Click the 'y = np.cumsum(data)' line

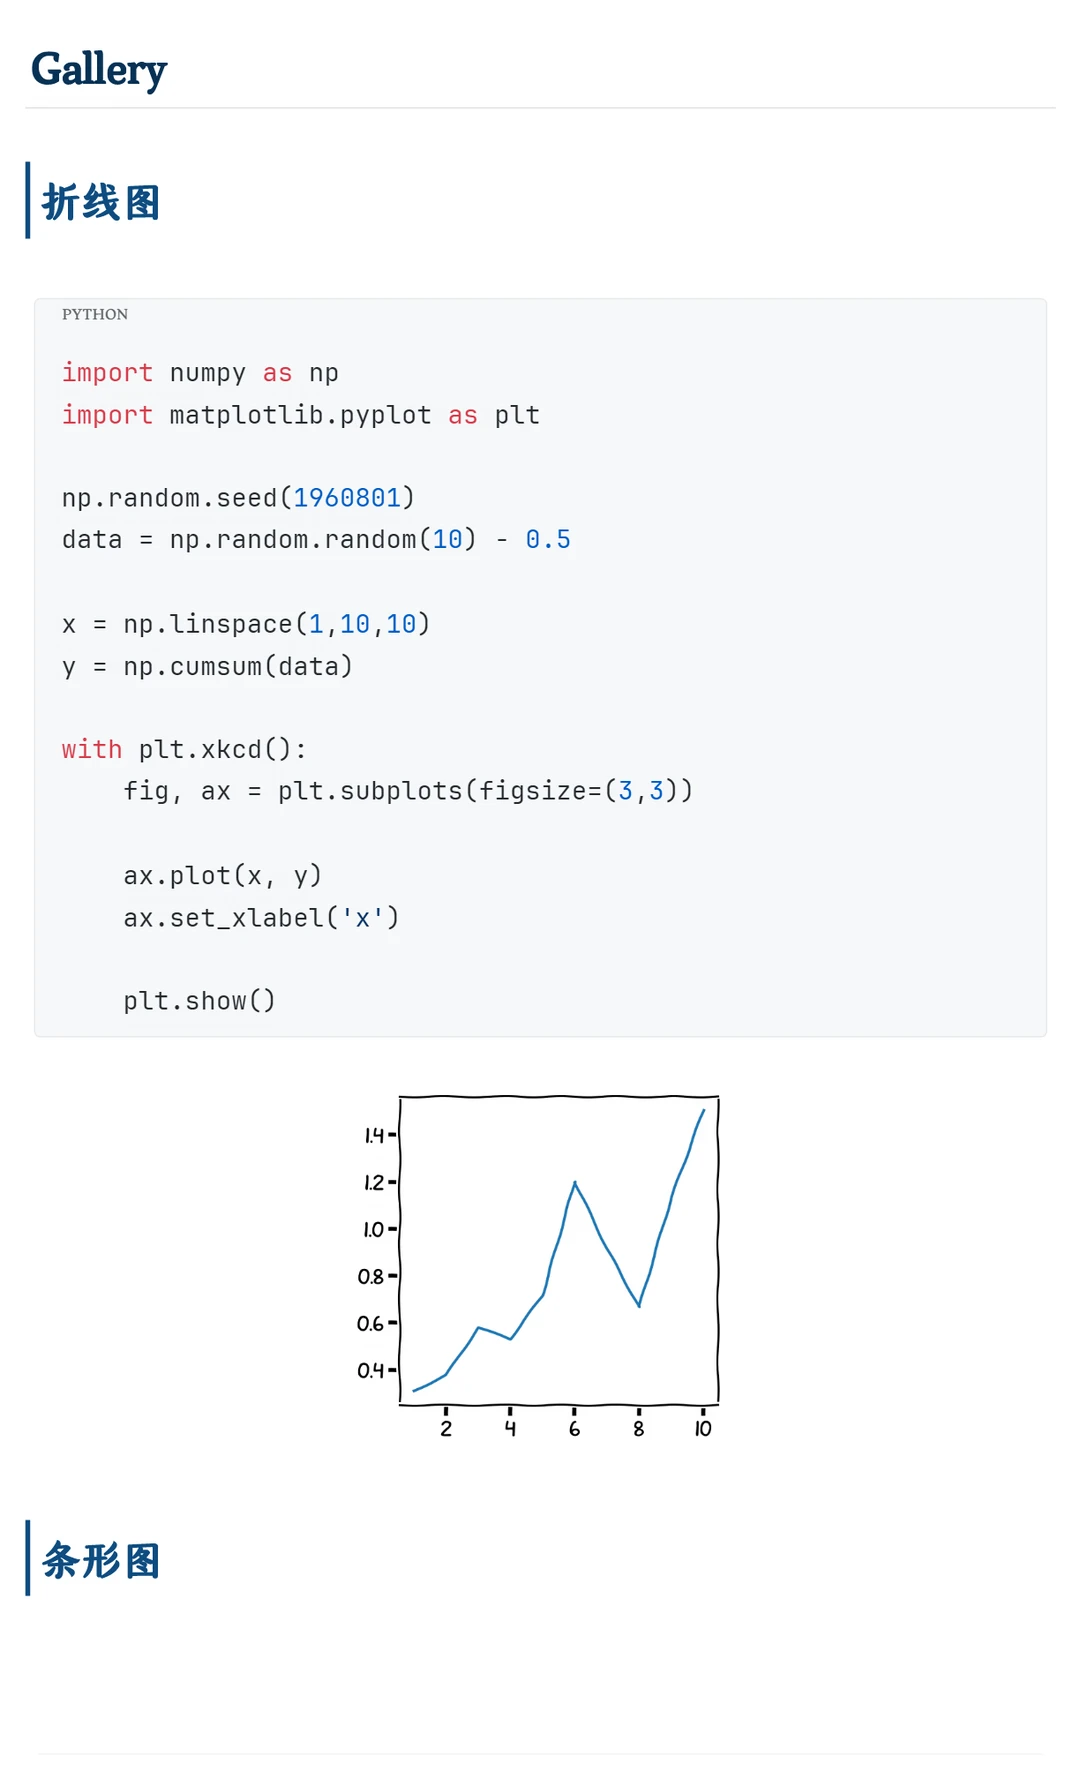pos(208,666)
